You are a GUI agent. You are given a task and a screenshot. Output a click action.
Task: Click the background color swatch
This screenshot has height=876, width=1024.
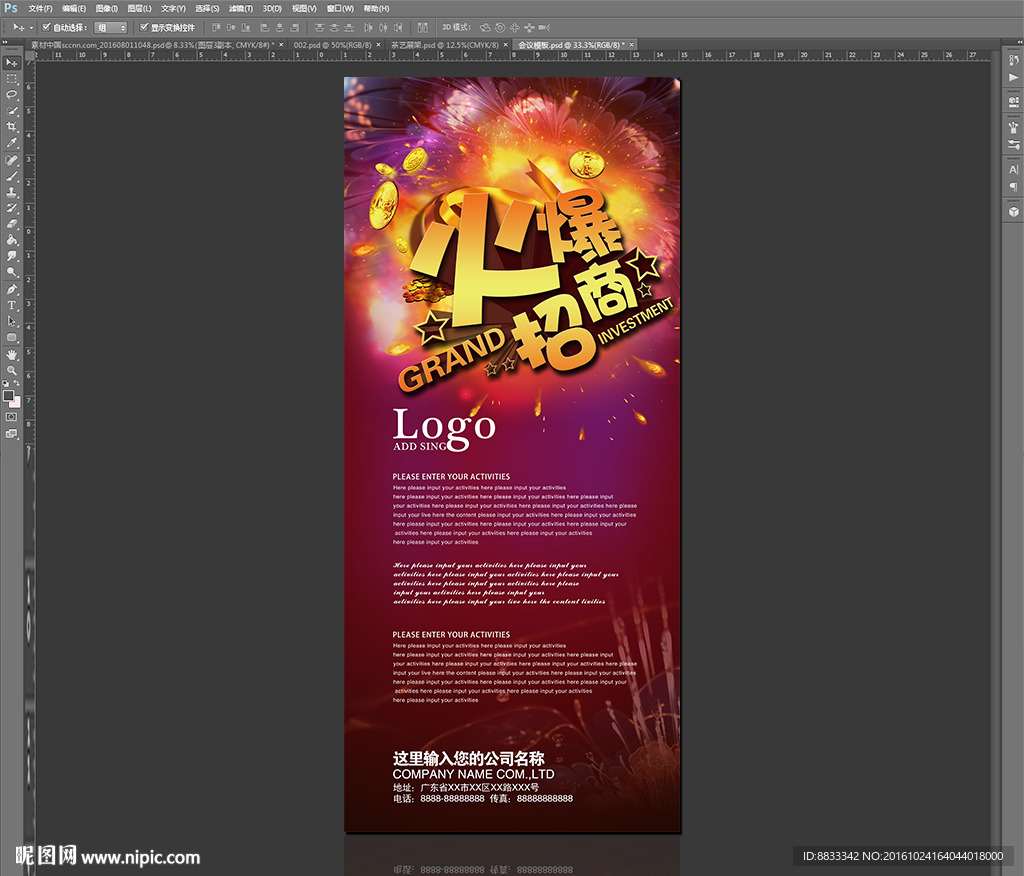click(x=16, y=403)
